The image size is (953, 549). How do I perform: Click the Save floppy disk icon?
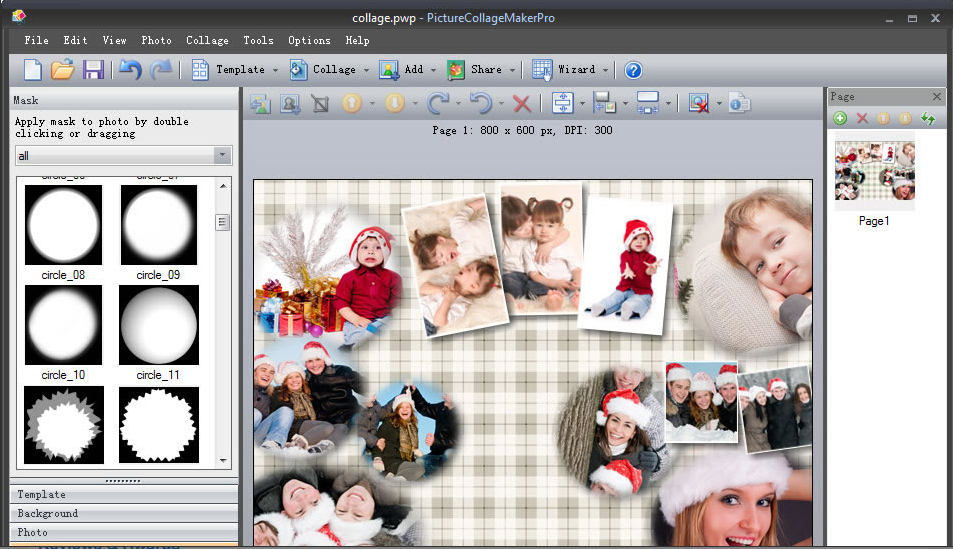point(93,70)
